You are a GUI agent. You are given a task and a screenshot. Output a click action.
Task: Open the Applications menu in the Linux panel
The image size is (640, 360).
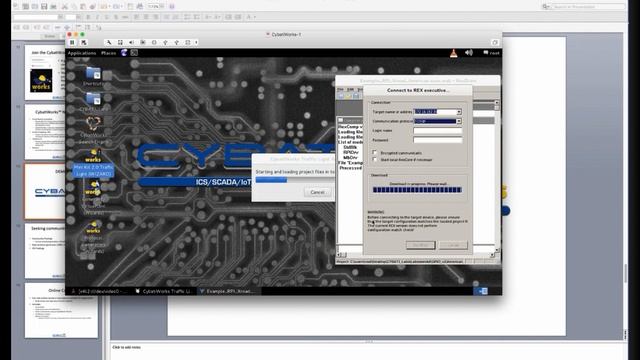pos(82,53)
